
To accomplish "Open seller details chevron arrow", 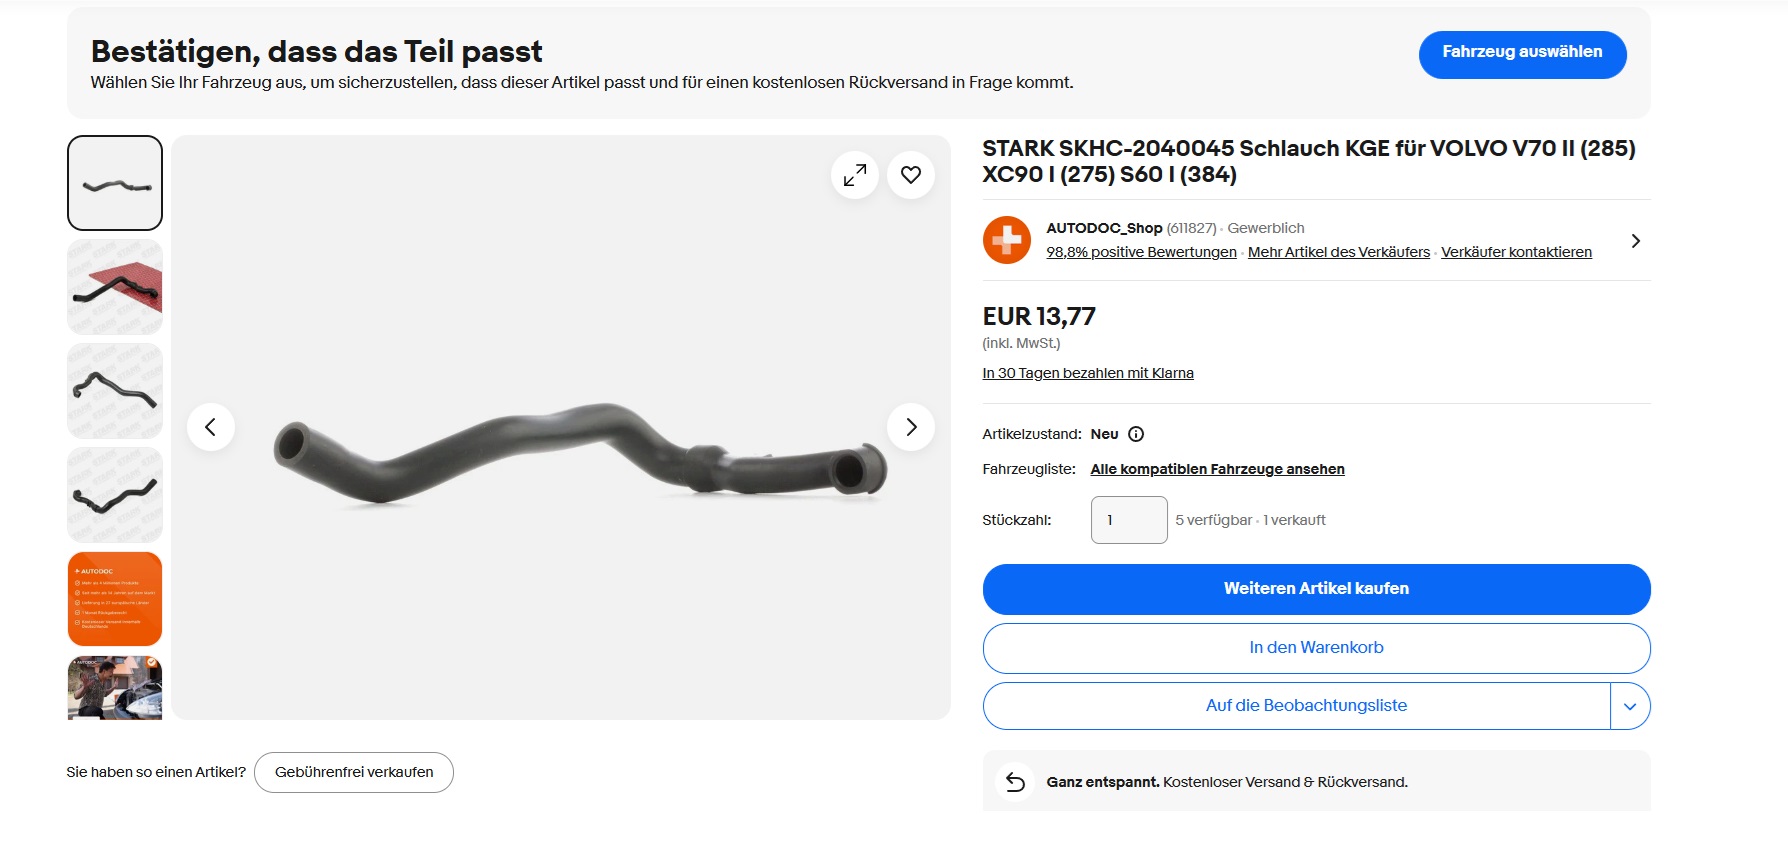I will point(1635,241).
